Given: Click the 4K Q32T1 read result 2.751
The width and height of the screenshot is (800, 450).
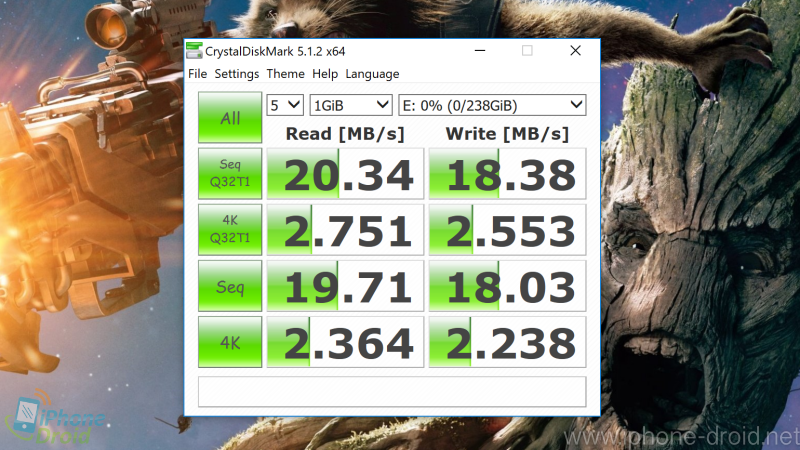Looking at the screenshot, I should point(345,230).
